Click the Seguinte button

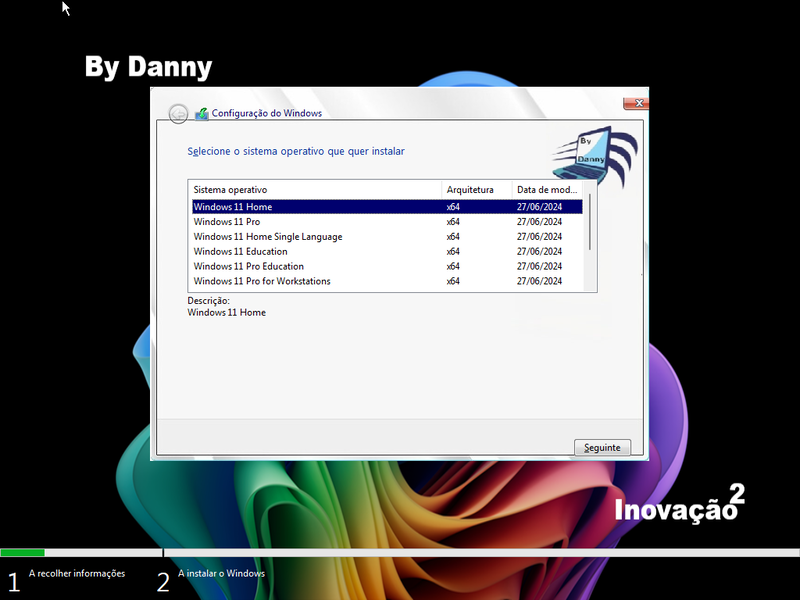(x=602, y=447)
